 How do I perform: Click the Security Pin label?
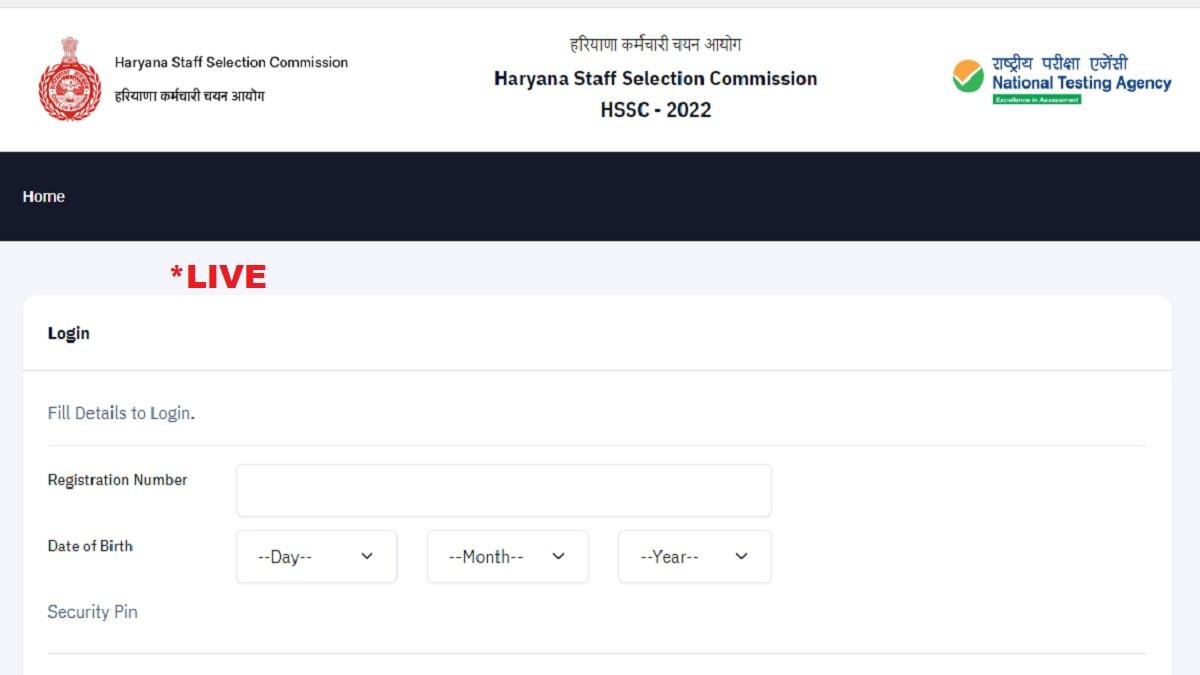[x=93, y=611]
